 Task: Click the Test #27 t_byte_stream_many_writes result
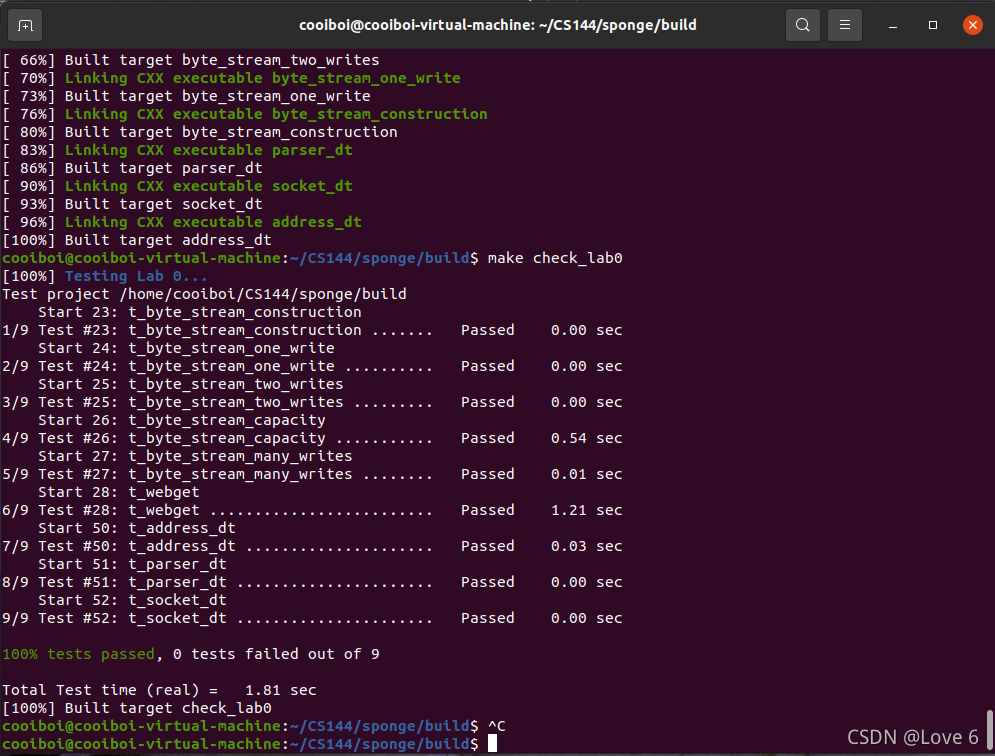pyautogui.click(x=312, y=474)
